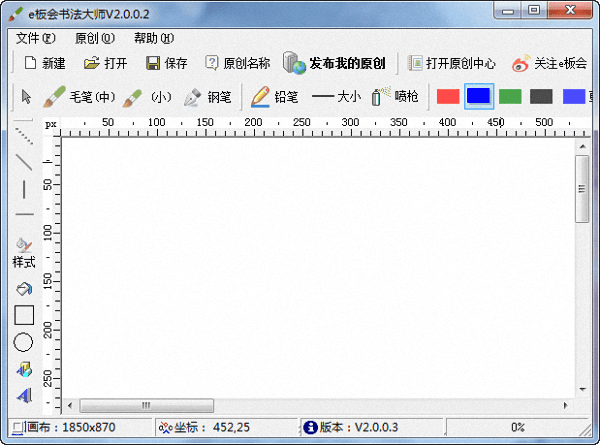Select the 毛笔(中) medium brush tool
The width and height of the screenshot is (600, 445).
54,96
